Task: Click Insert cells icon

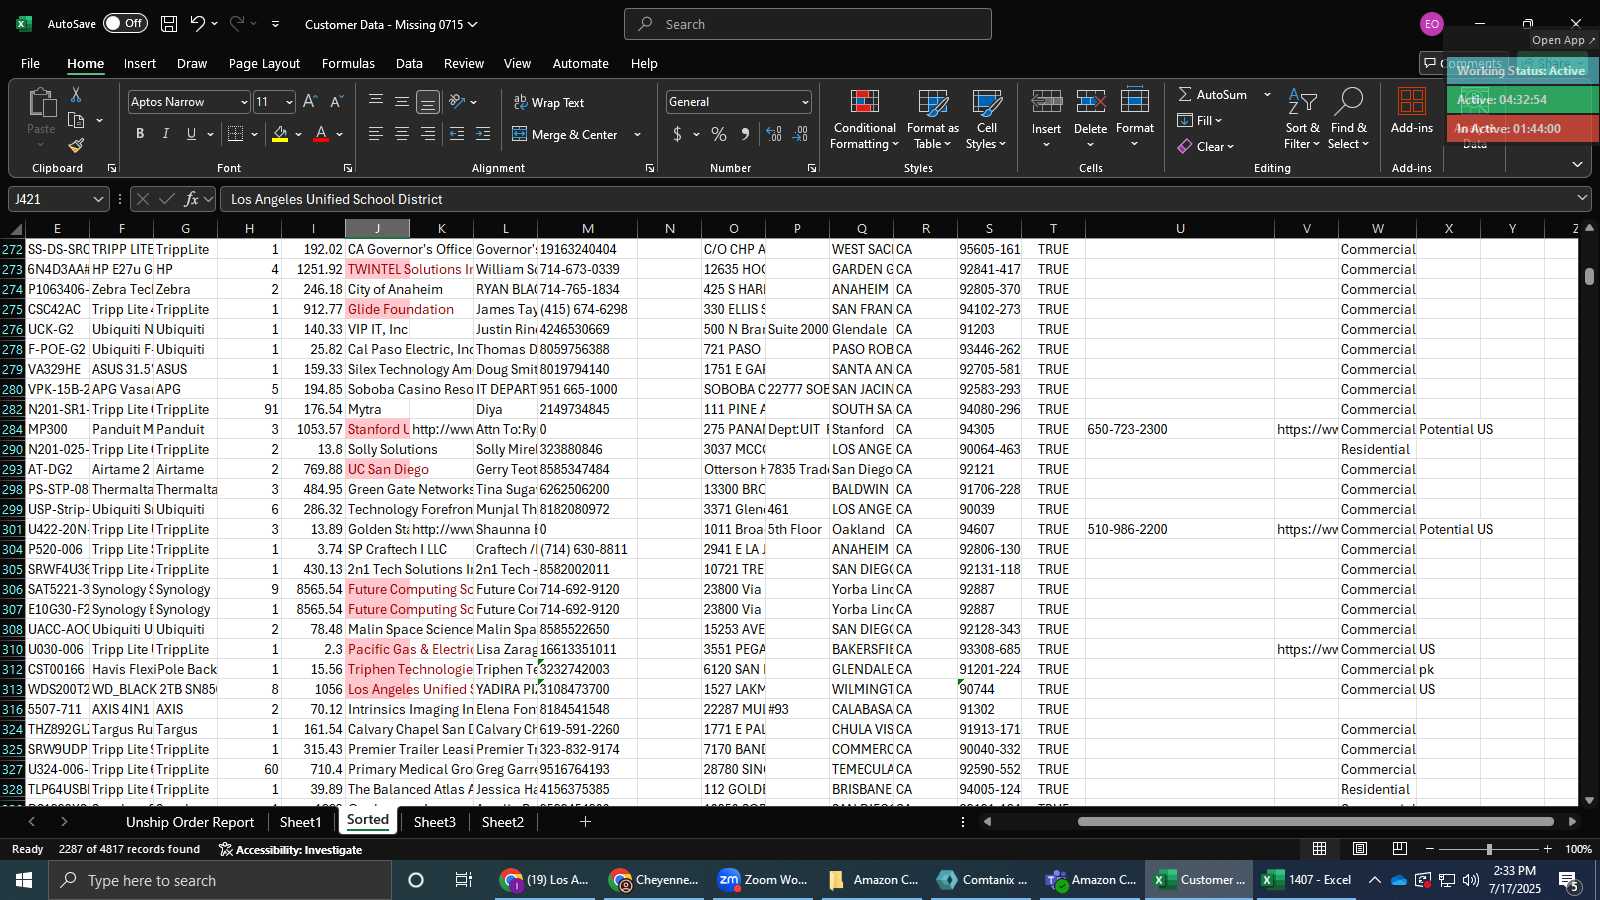Action: coord(1046,102)
